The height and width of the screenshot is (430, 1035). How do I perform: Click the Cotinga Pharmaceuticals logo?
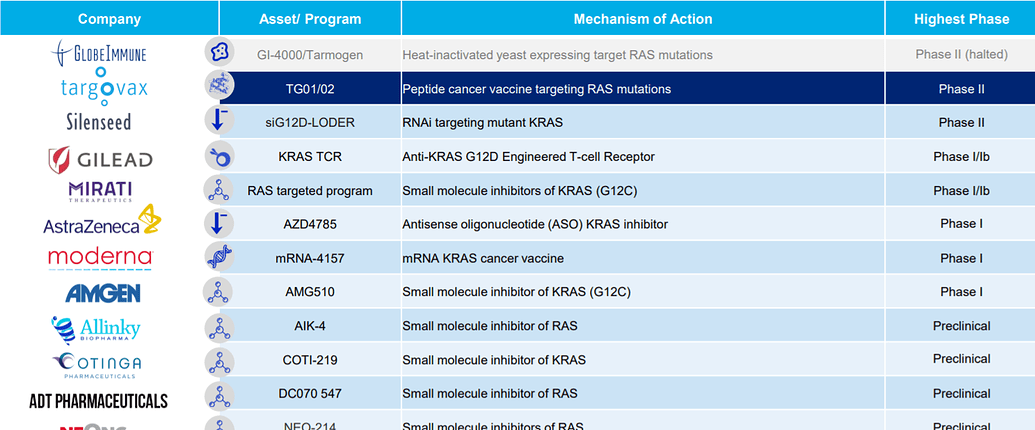[97, 365]
